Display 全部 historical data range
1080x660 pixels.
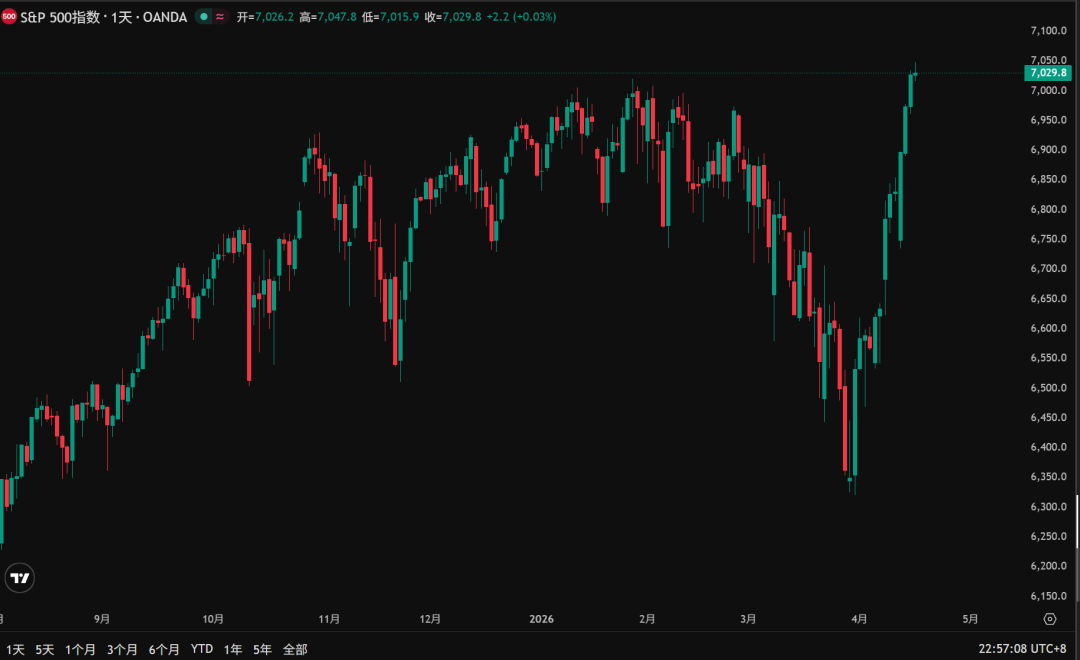point(295,649)
